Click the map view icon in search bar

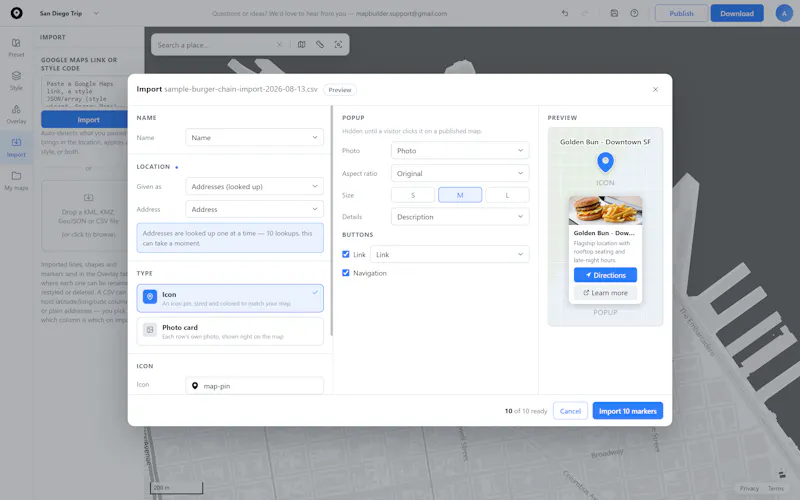[302, 45]
